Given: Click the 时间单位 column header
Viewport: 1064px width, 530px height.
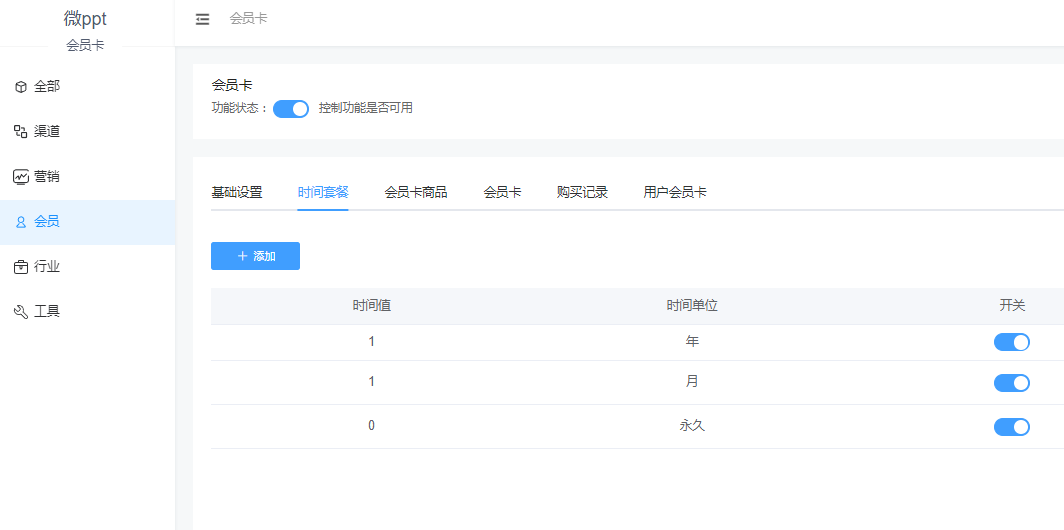Looking at the screenshot, I should (692, 306).
